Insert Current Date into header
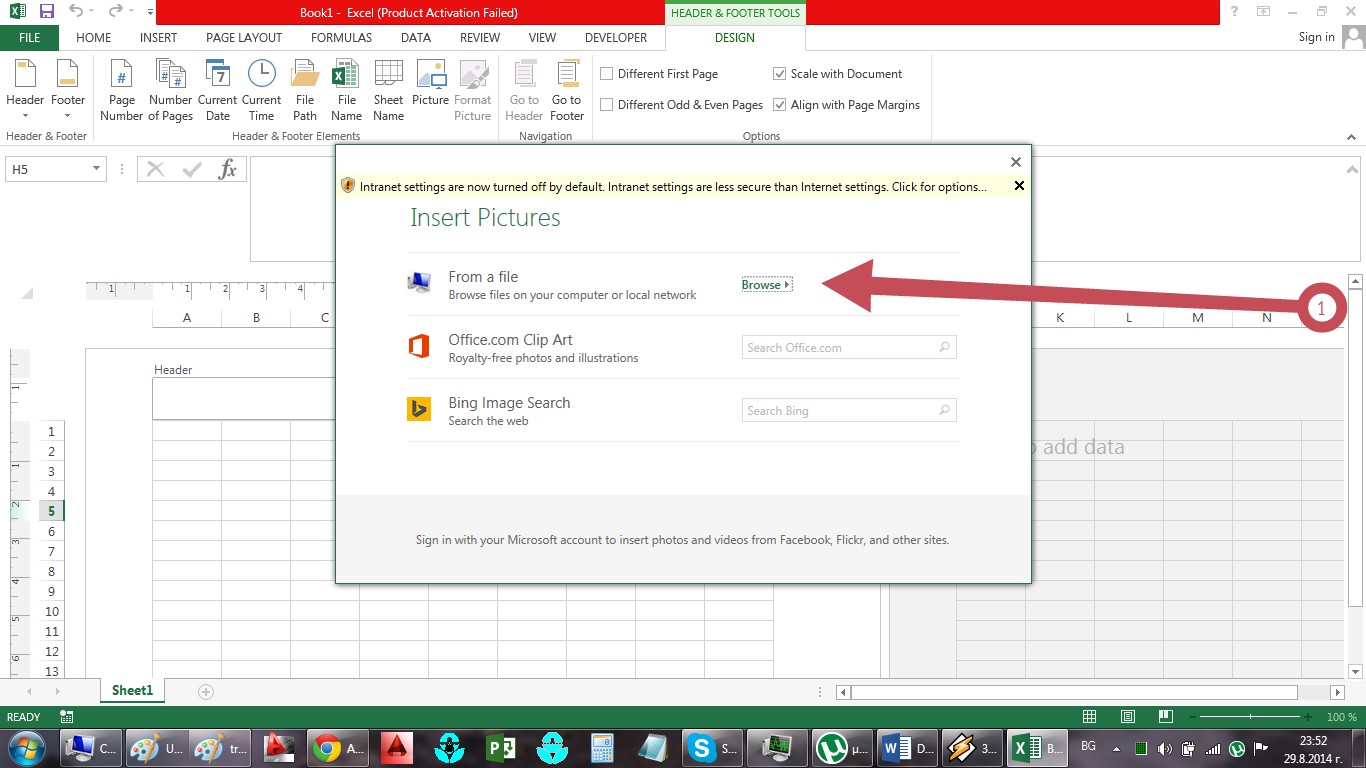The image size is (1366, 768). pos(217,91)
